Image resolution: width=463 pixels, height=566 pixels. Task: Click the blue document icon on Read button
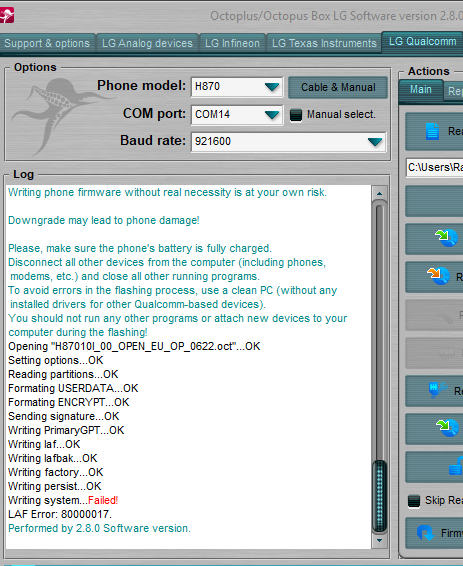(432, 131)
